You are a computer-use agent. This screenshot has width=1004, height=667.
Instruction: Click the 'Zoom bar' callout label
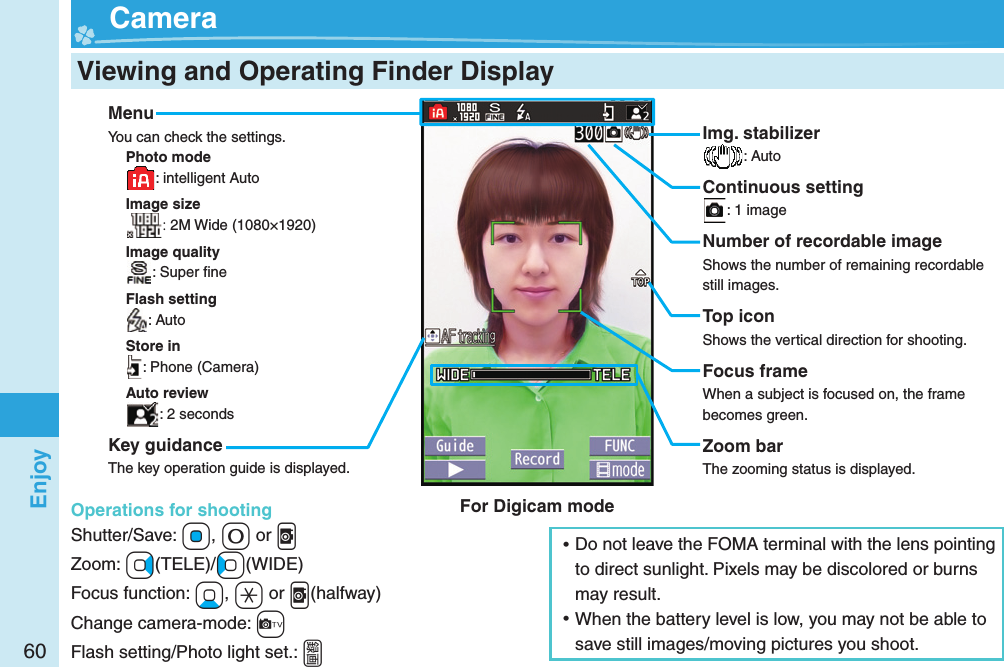tap(743, 446)
